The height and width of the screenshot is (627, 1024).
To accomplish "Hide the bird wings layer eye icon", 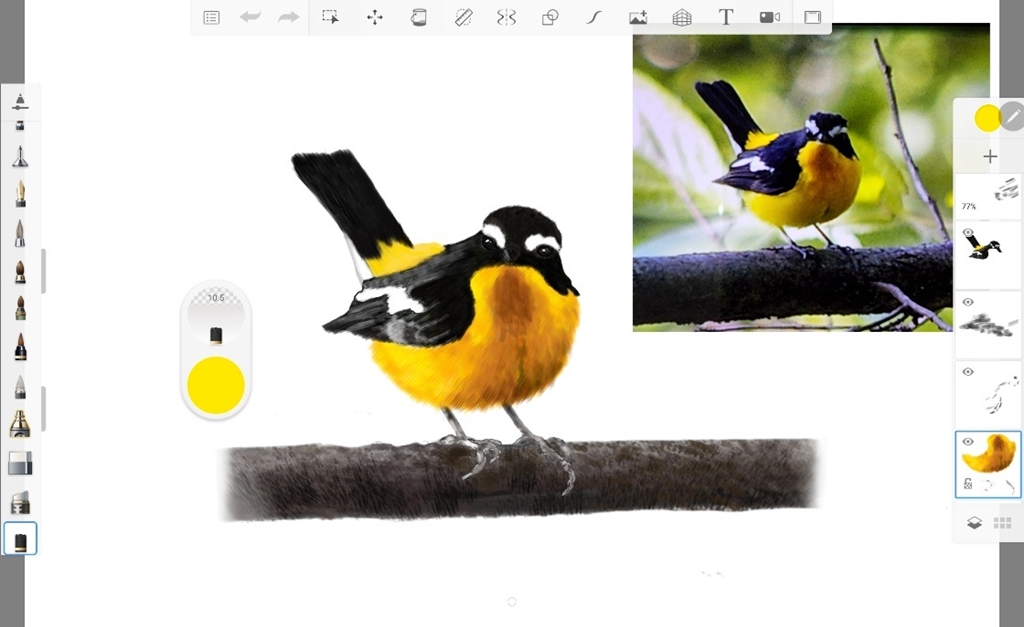I will pyautogui.click(x=968, y=233).
